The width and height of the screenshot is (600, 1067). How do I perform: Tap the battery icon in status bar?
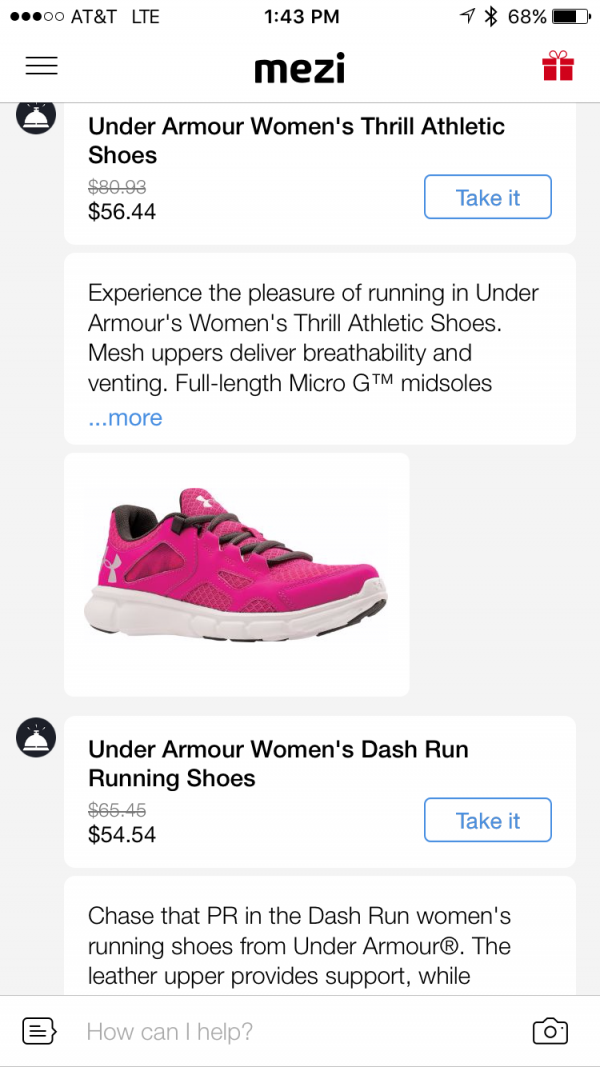(x=570, y=16)
